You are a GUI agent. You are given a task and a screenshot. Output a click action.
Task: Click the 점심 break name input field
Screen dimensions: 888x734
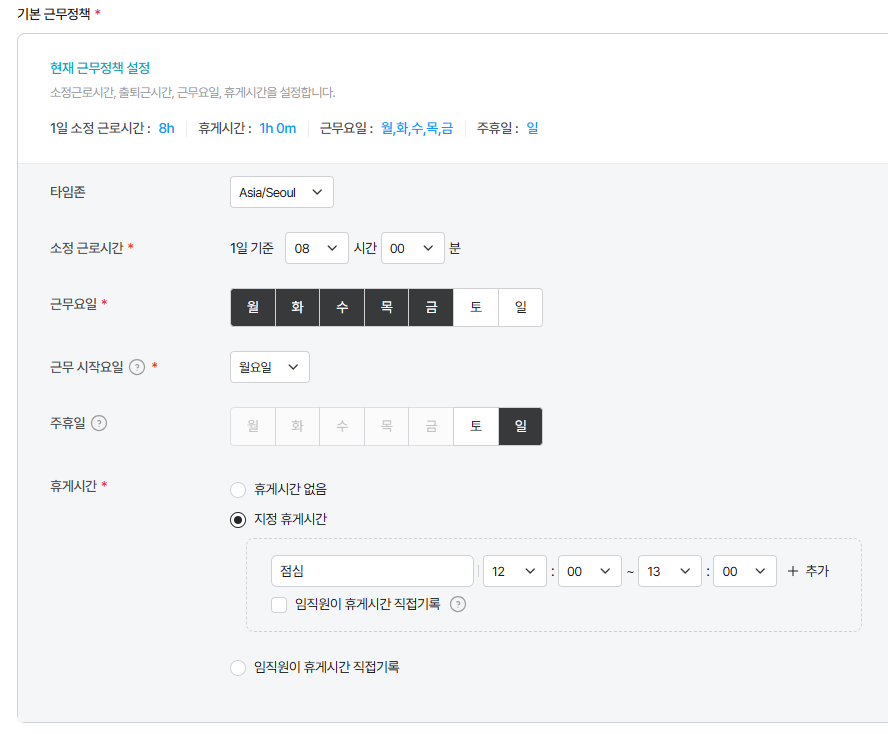click(372, 571)
